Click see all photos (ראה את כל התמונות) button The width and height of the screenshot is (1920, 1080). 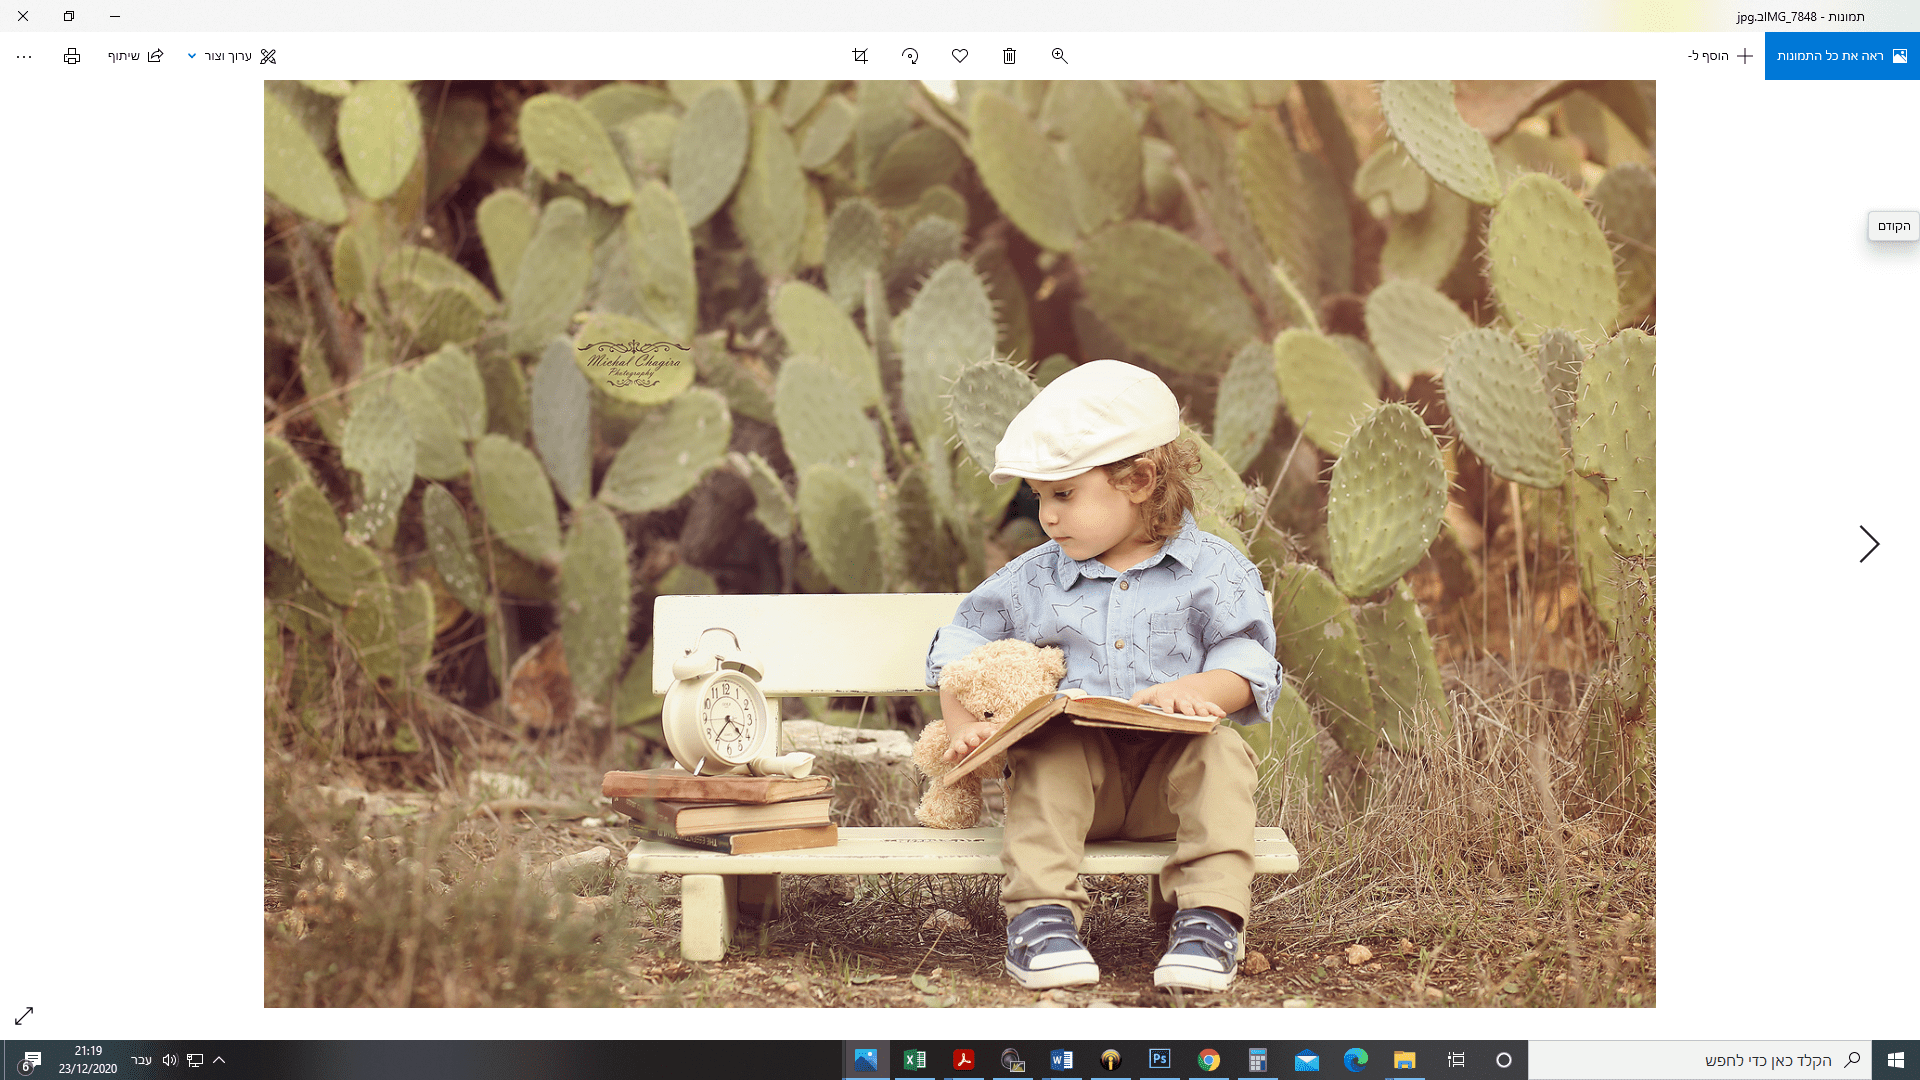(x=1842, y=56)
